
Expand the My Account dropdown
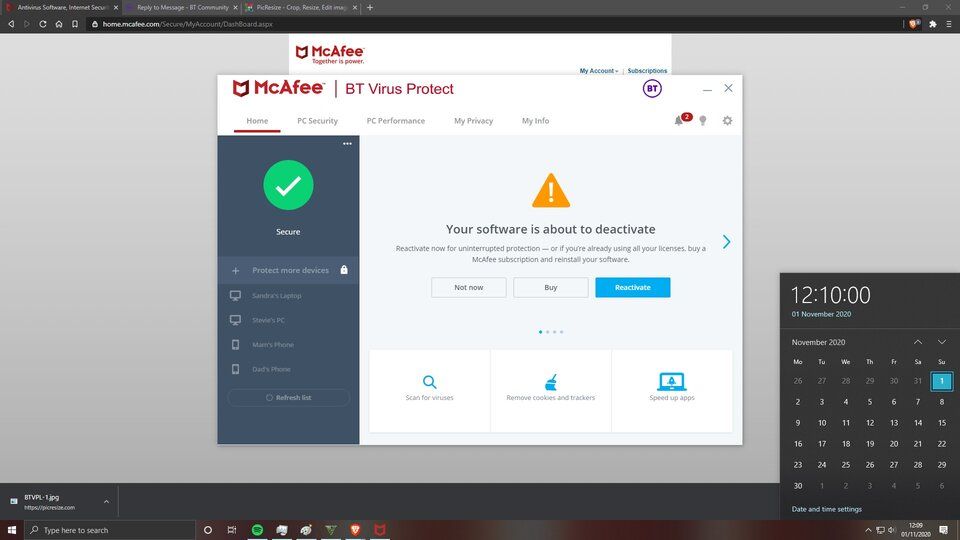tap(598, 71)
